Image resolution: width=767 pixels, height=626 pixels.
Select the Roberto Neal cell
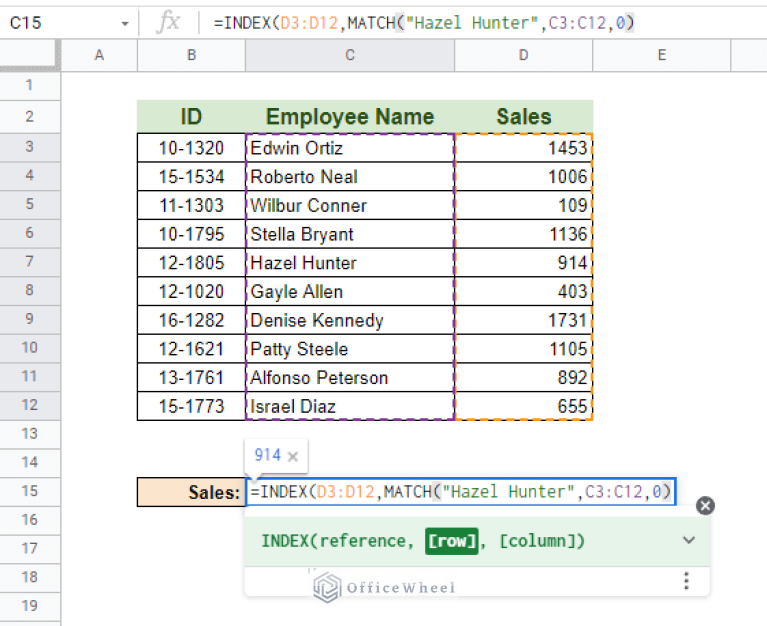pos(350,177)
